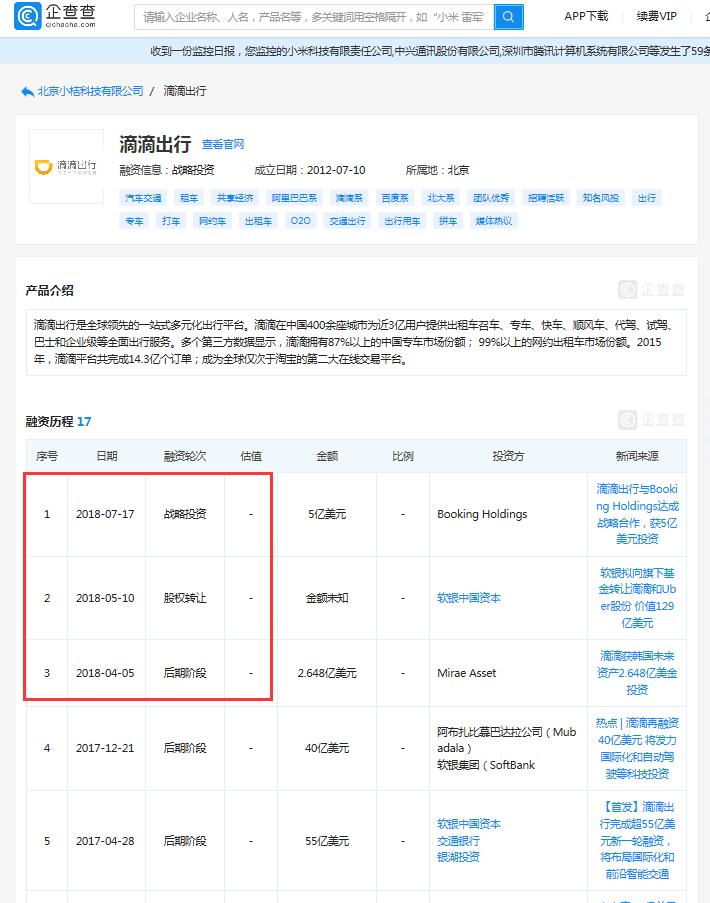Select the O2O tag
The width and height of the screenshot is (710, 903).
(301, 221)
